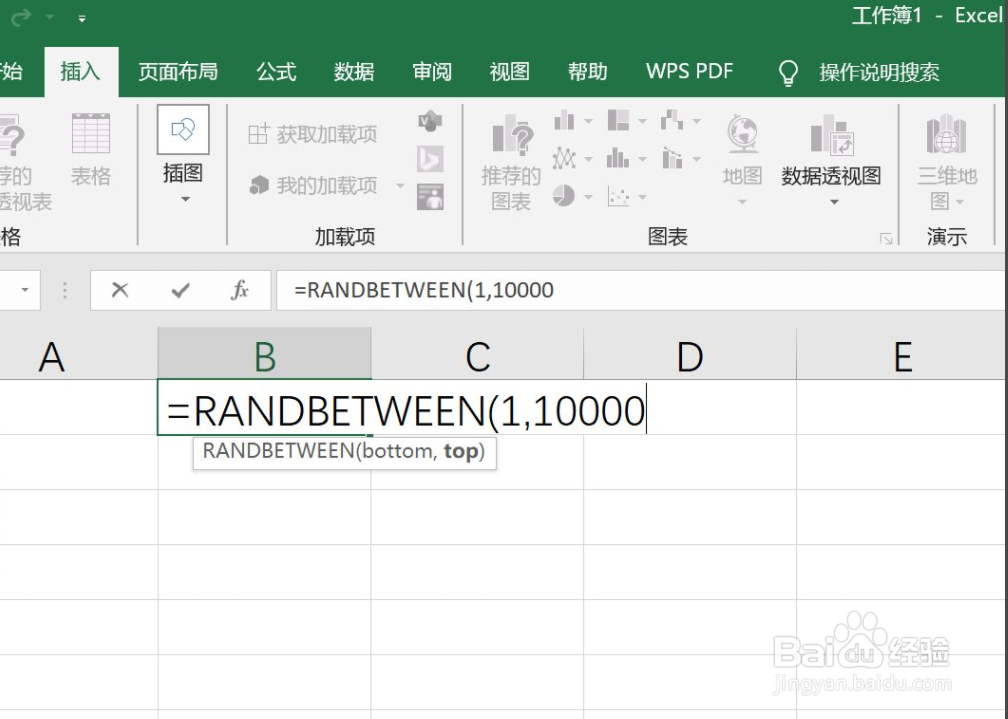
Task: Click the pie chart insert icon
Action: (x=563, y=193)
